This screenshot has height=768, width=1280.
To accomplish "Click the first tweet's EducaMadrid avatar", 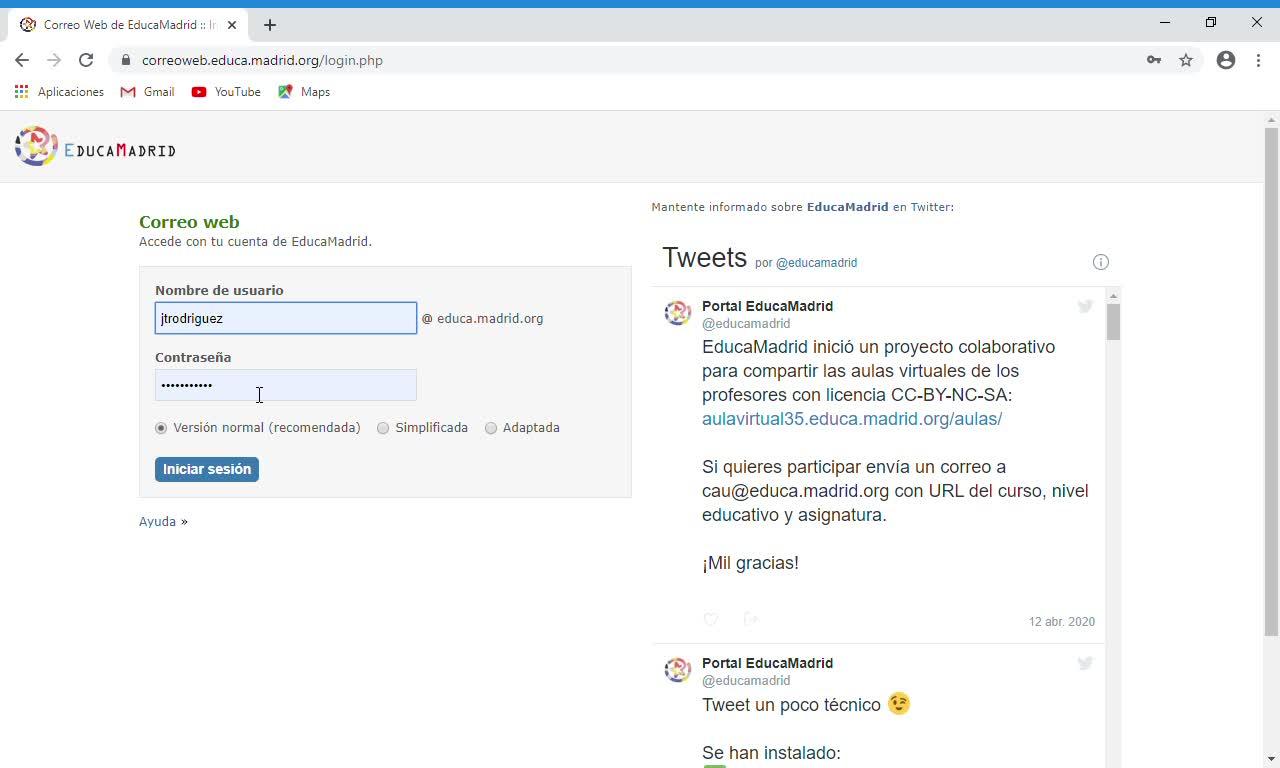I will 678,312.
